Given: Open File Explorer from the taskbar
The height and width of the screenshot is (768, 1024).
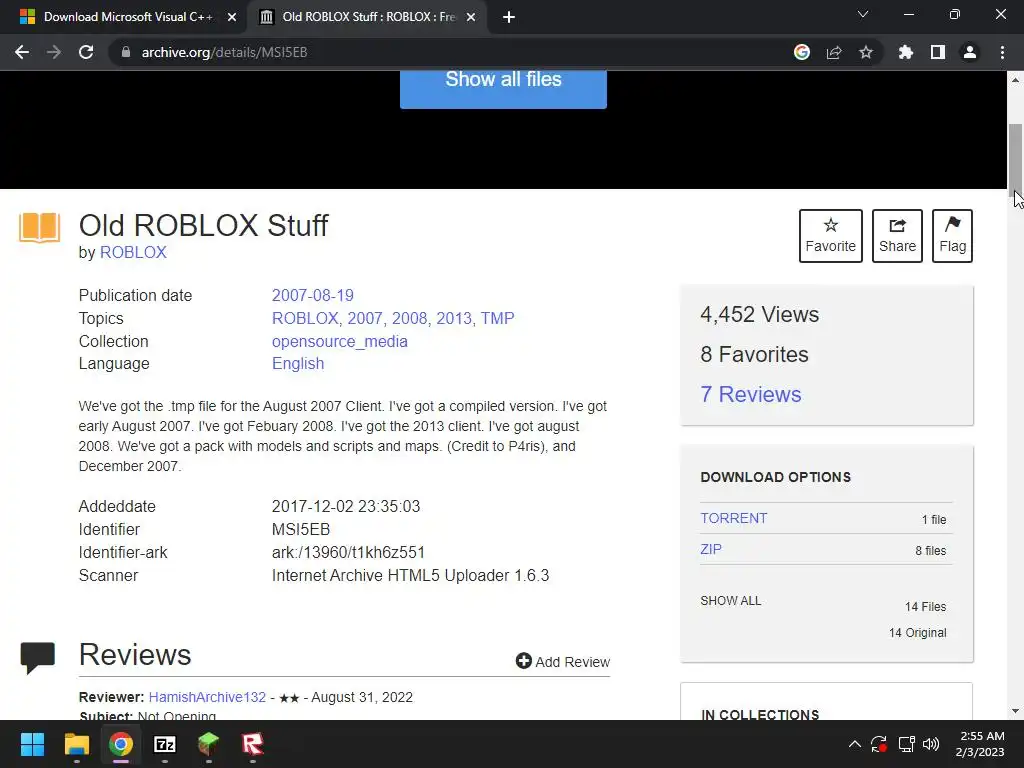Looking at the screenshot, I should [x=76, y=744].
